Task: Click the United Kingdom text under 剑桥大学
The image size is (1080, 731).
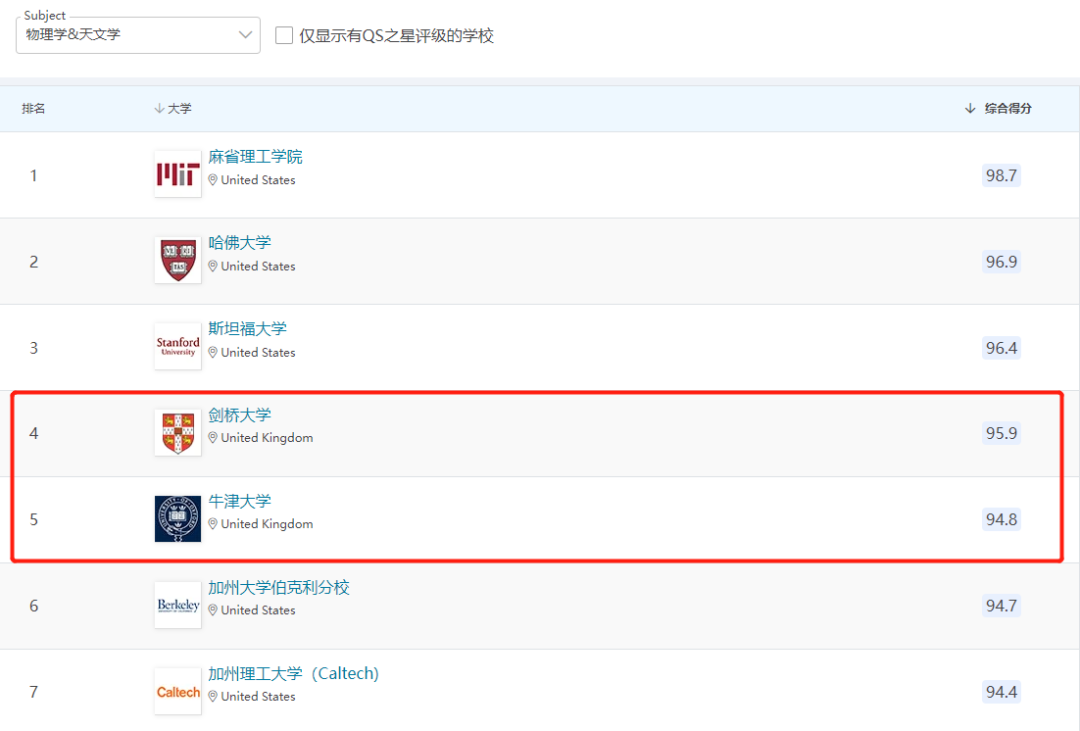Action: click(x=267, y=437)
